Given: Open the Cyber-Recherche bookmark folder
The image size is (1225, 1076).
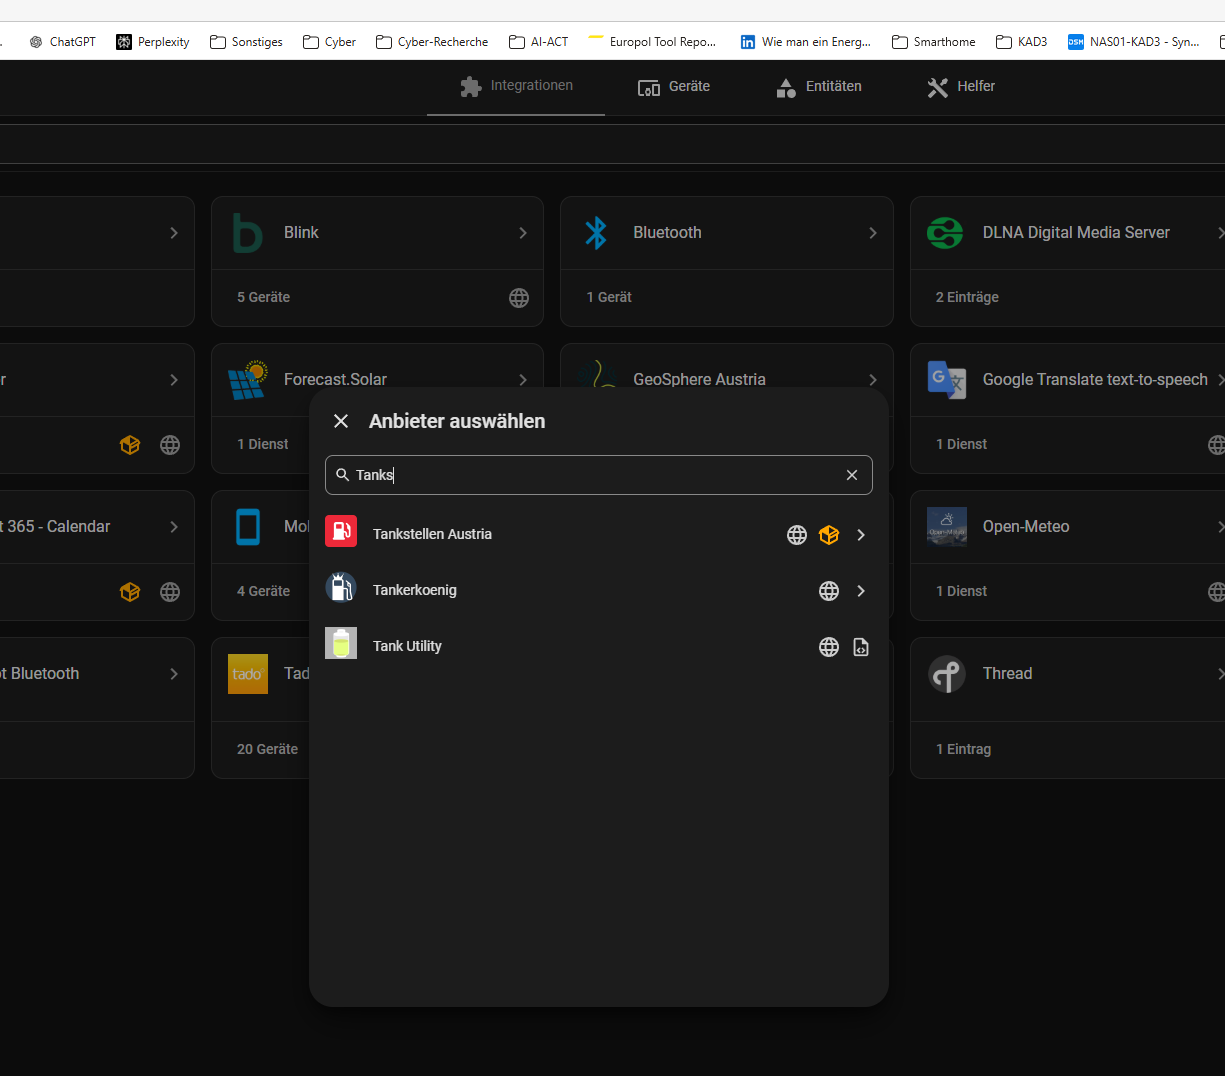Looking at the screenshot, I should (432, 42).
